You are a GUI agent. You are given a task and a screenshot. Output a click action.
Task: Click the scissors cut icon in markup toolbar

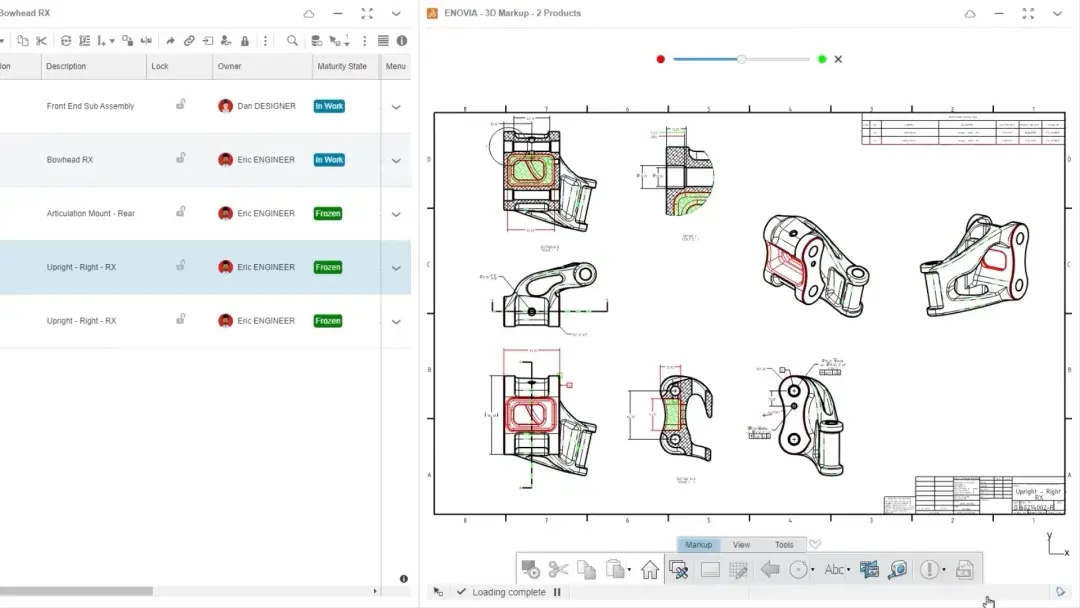click(x=558, y=570)
